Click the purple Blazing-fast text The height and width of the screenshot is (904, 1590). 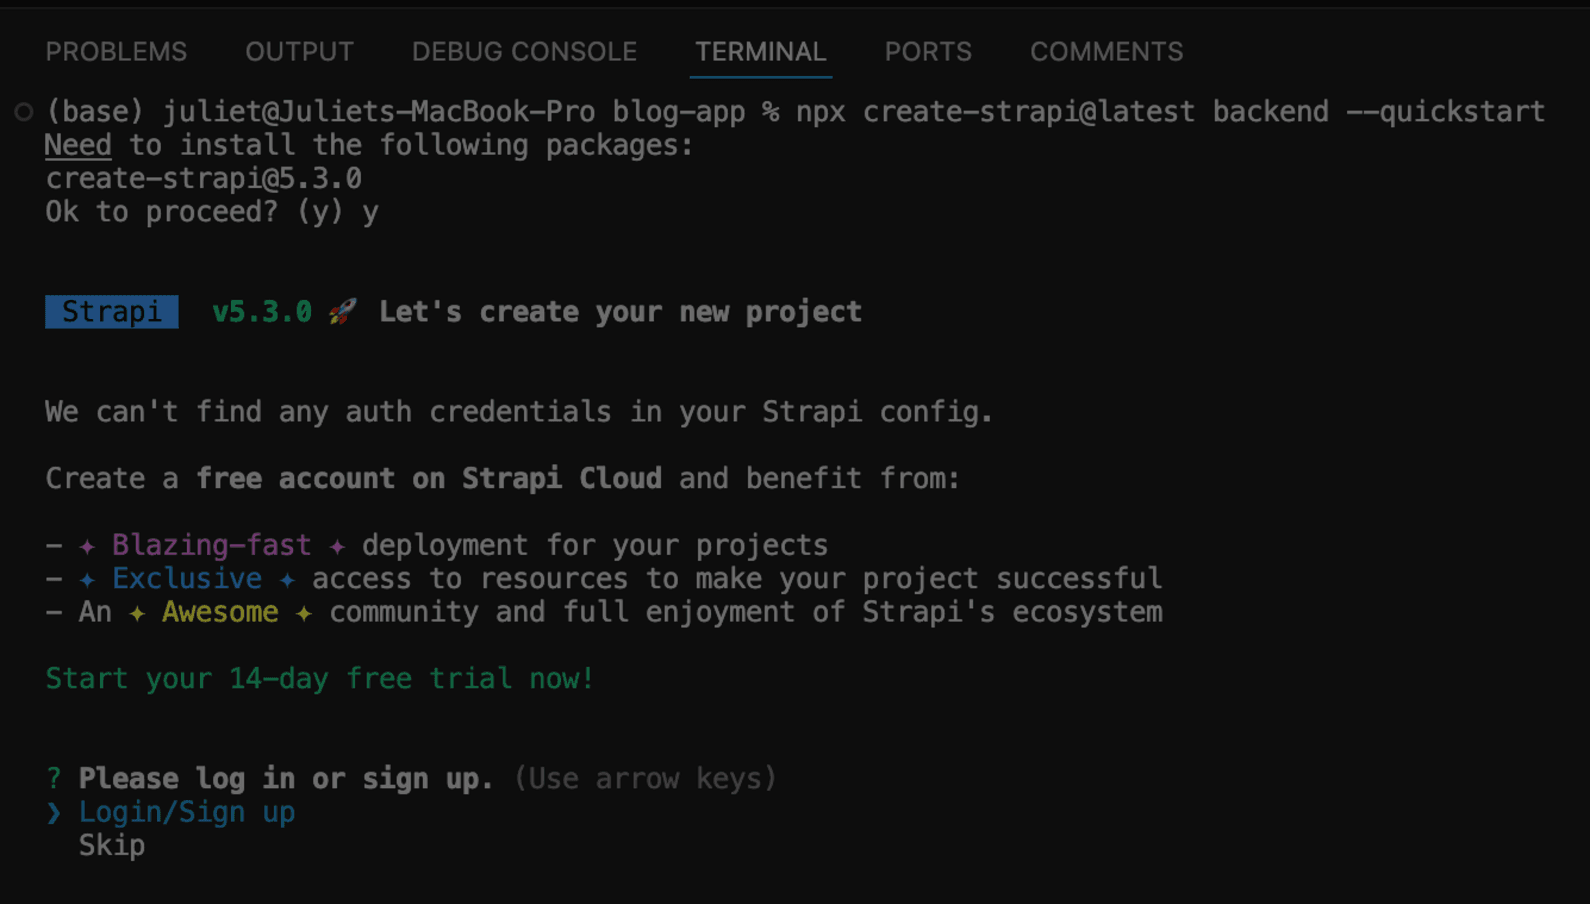[211, 545]
